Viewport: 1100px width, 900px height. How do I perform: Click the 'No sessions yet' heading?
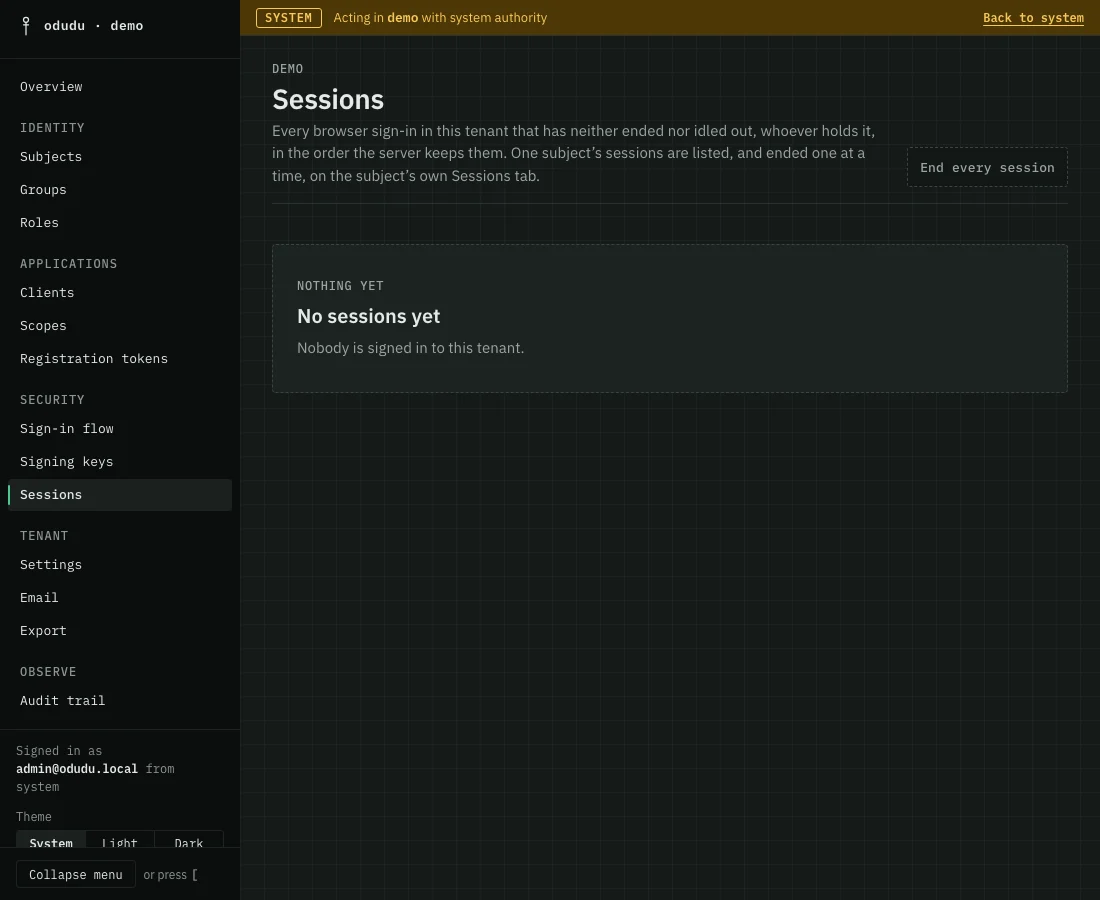point(368,316)
